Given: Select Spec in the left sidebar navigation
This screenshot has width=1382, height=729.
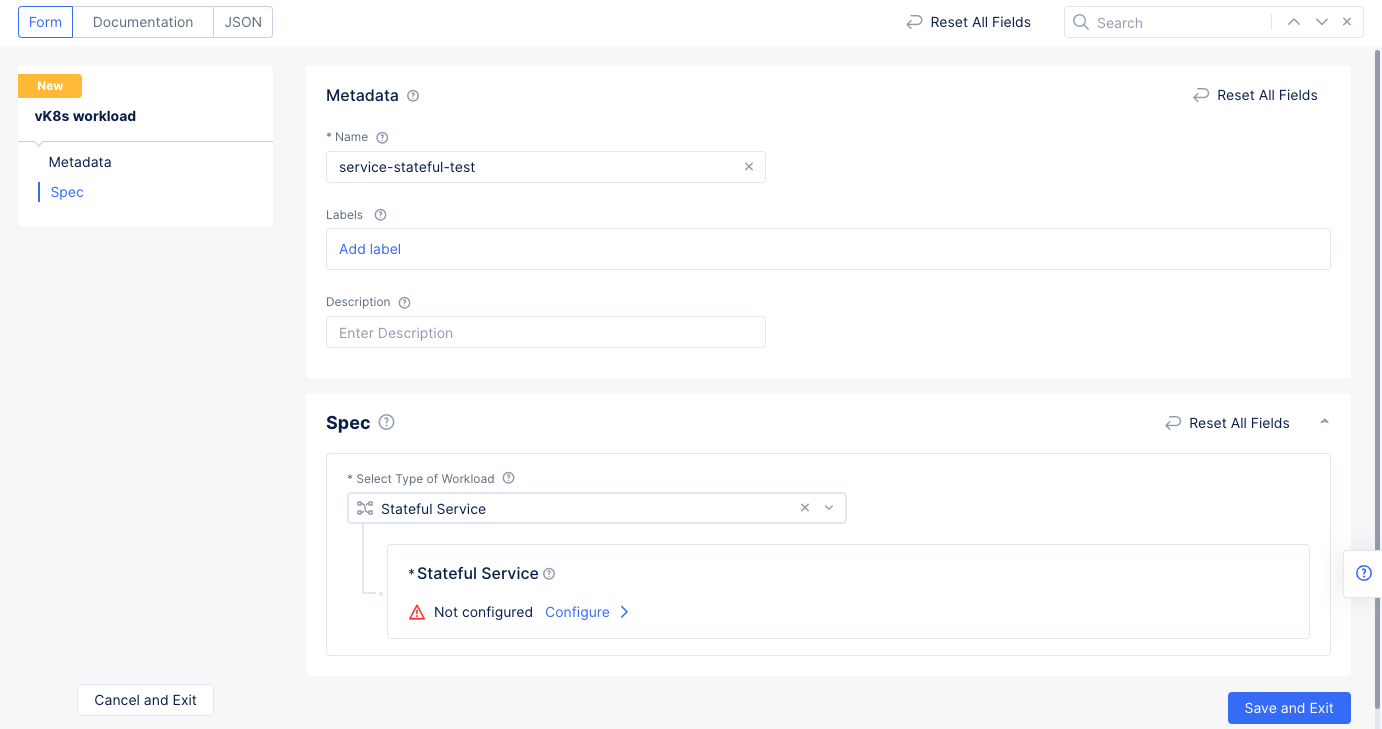Looking at the screenshot, I should pyautogui.click(x=66, y=191).
